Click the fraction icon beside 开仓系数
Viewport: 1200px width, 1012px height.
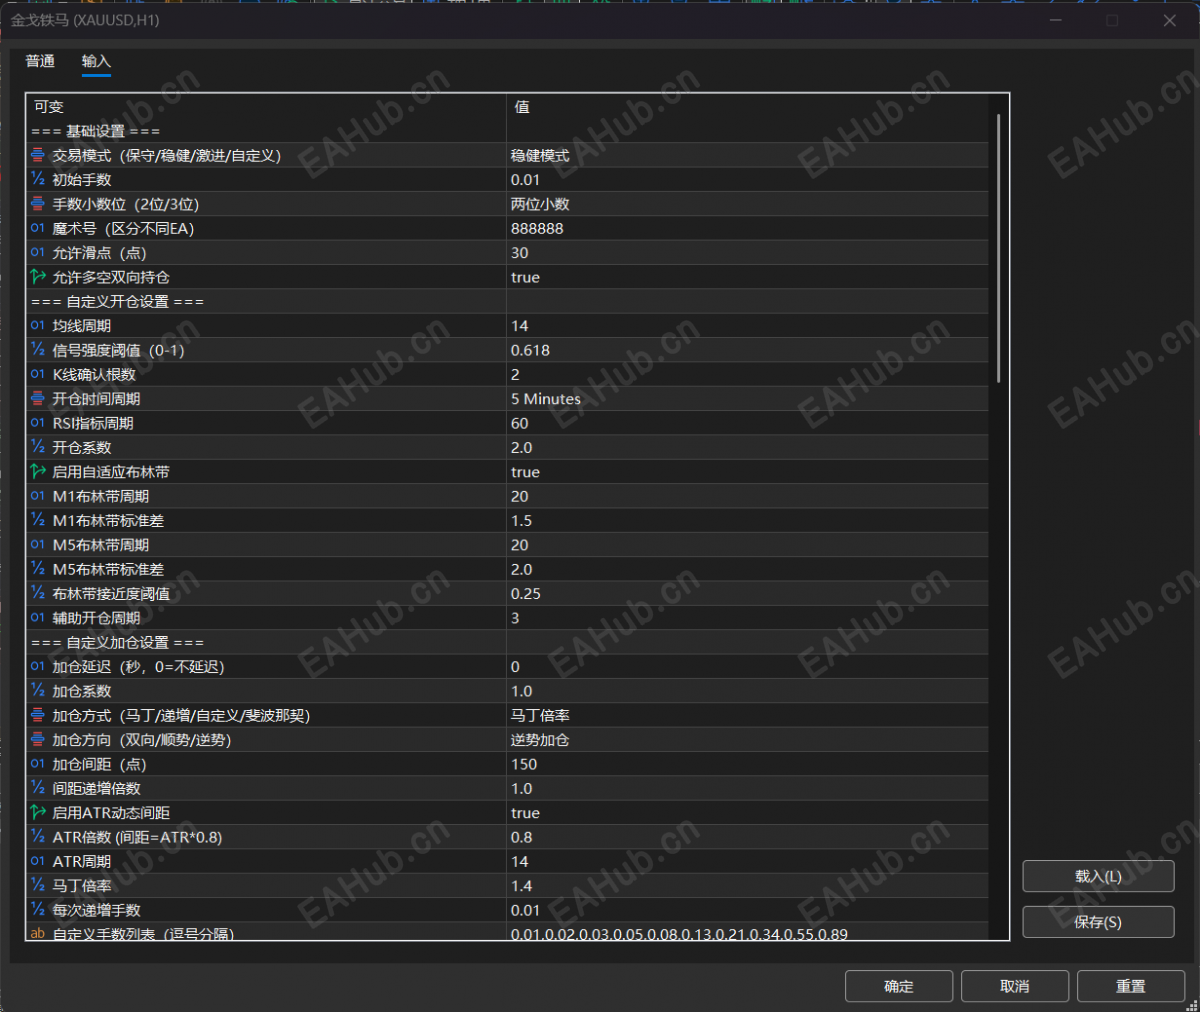point(38,447)
